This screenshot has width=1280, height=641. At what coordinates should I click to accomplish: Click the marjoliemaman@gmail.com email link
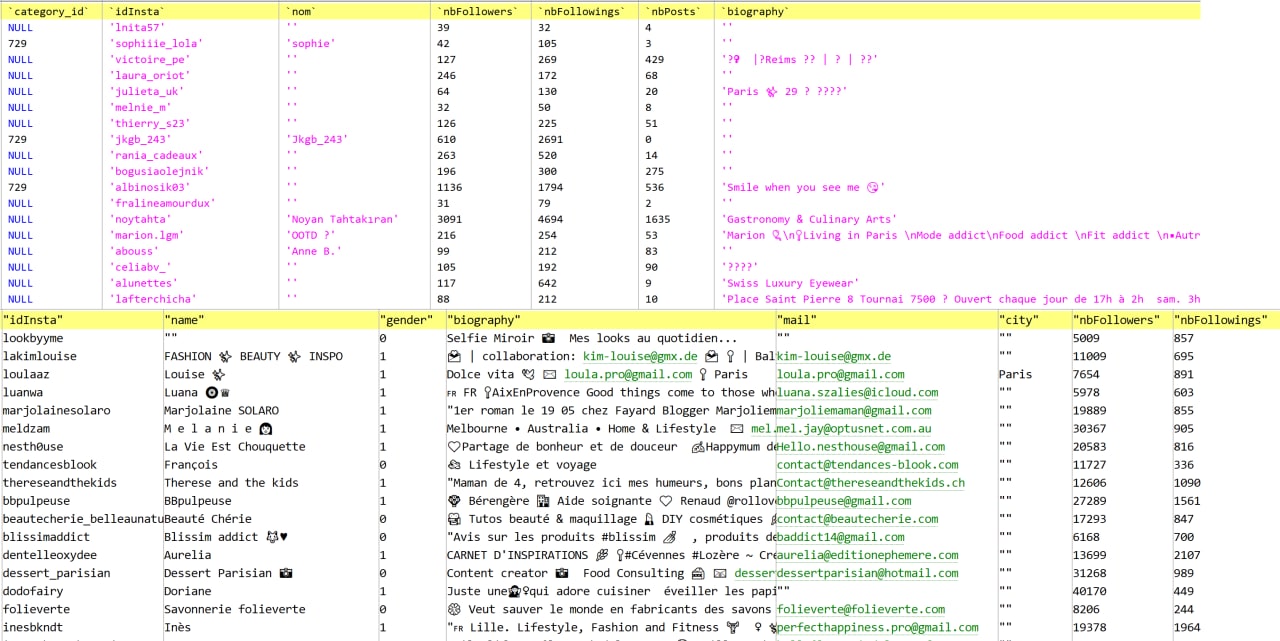pyautogui.click(x=854, y=410)
